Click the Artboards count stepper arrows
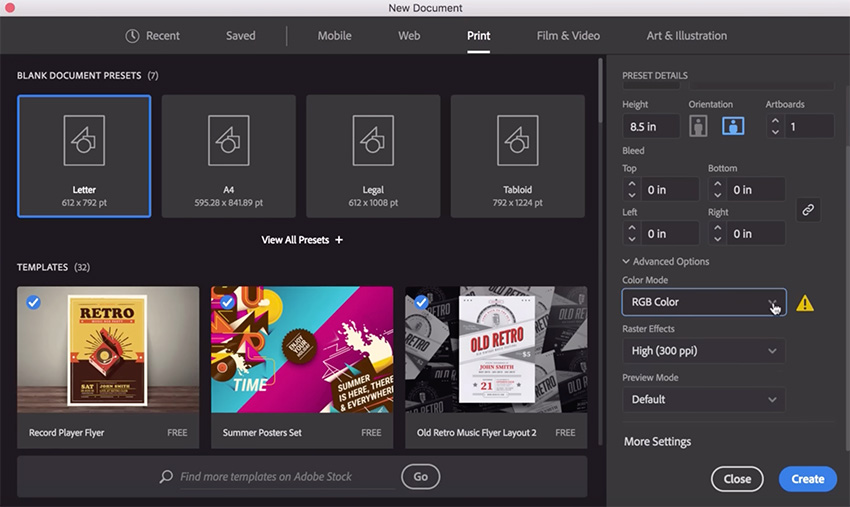This screenshot has height=507, width=850. (x=775, y=127)
